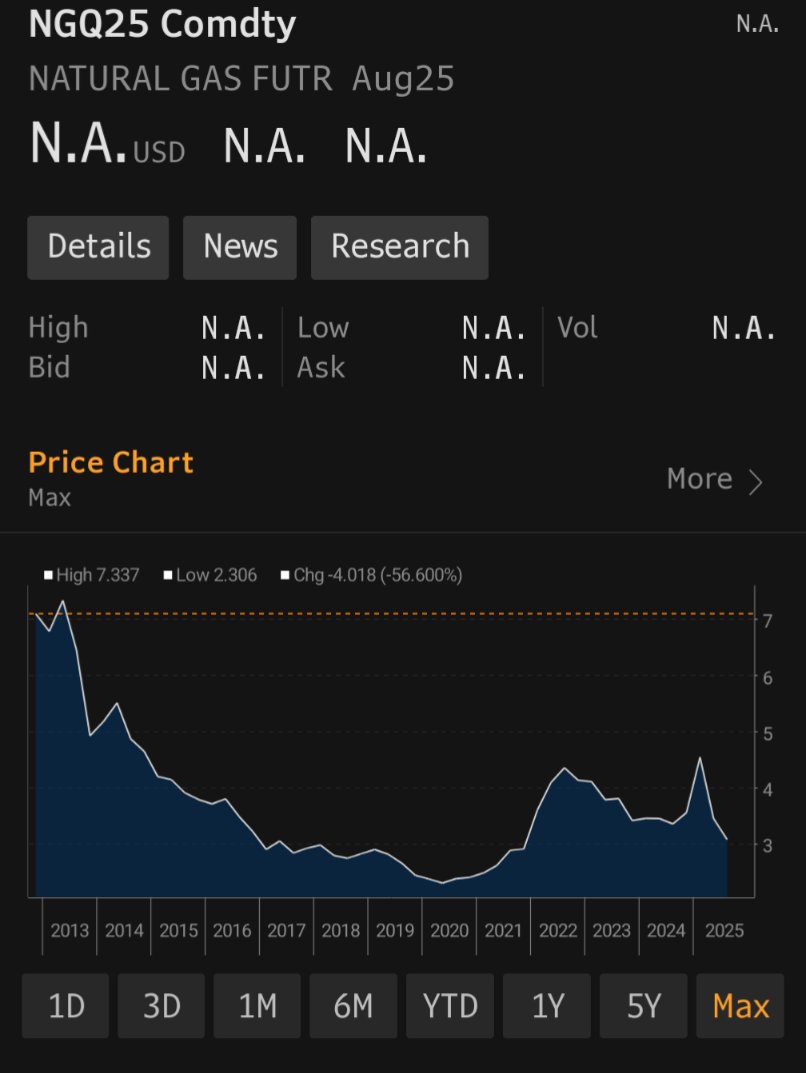Tap the Bid field label

click(x=49, y=367)
